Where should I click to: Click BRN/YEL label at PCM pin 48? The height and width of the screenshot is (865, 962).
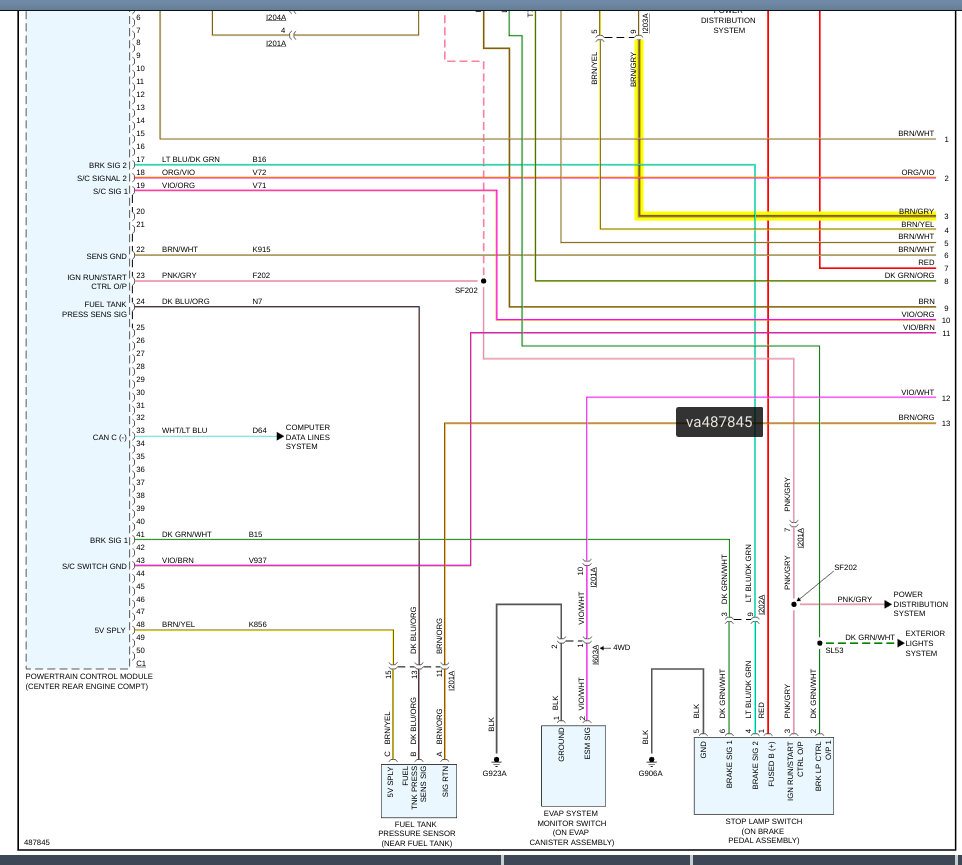(178, 624)
